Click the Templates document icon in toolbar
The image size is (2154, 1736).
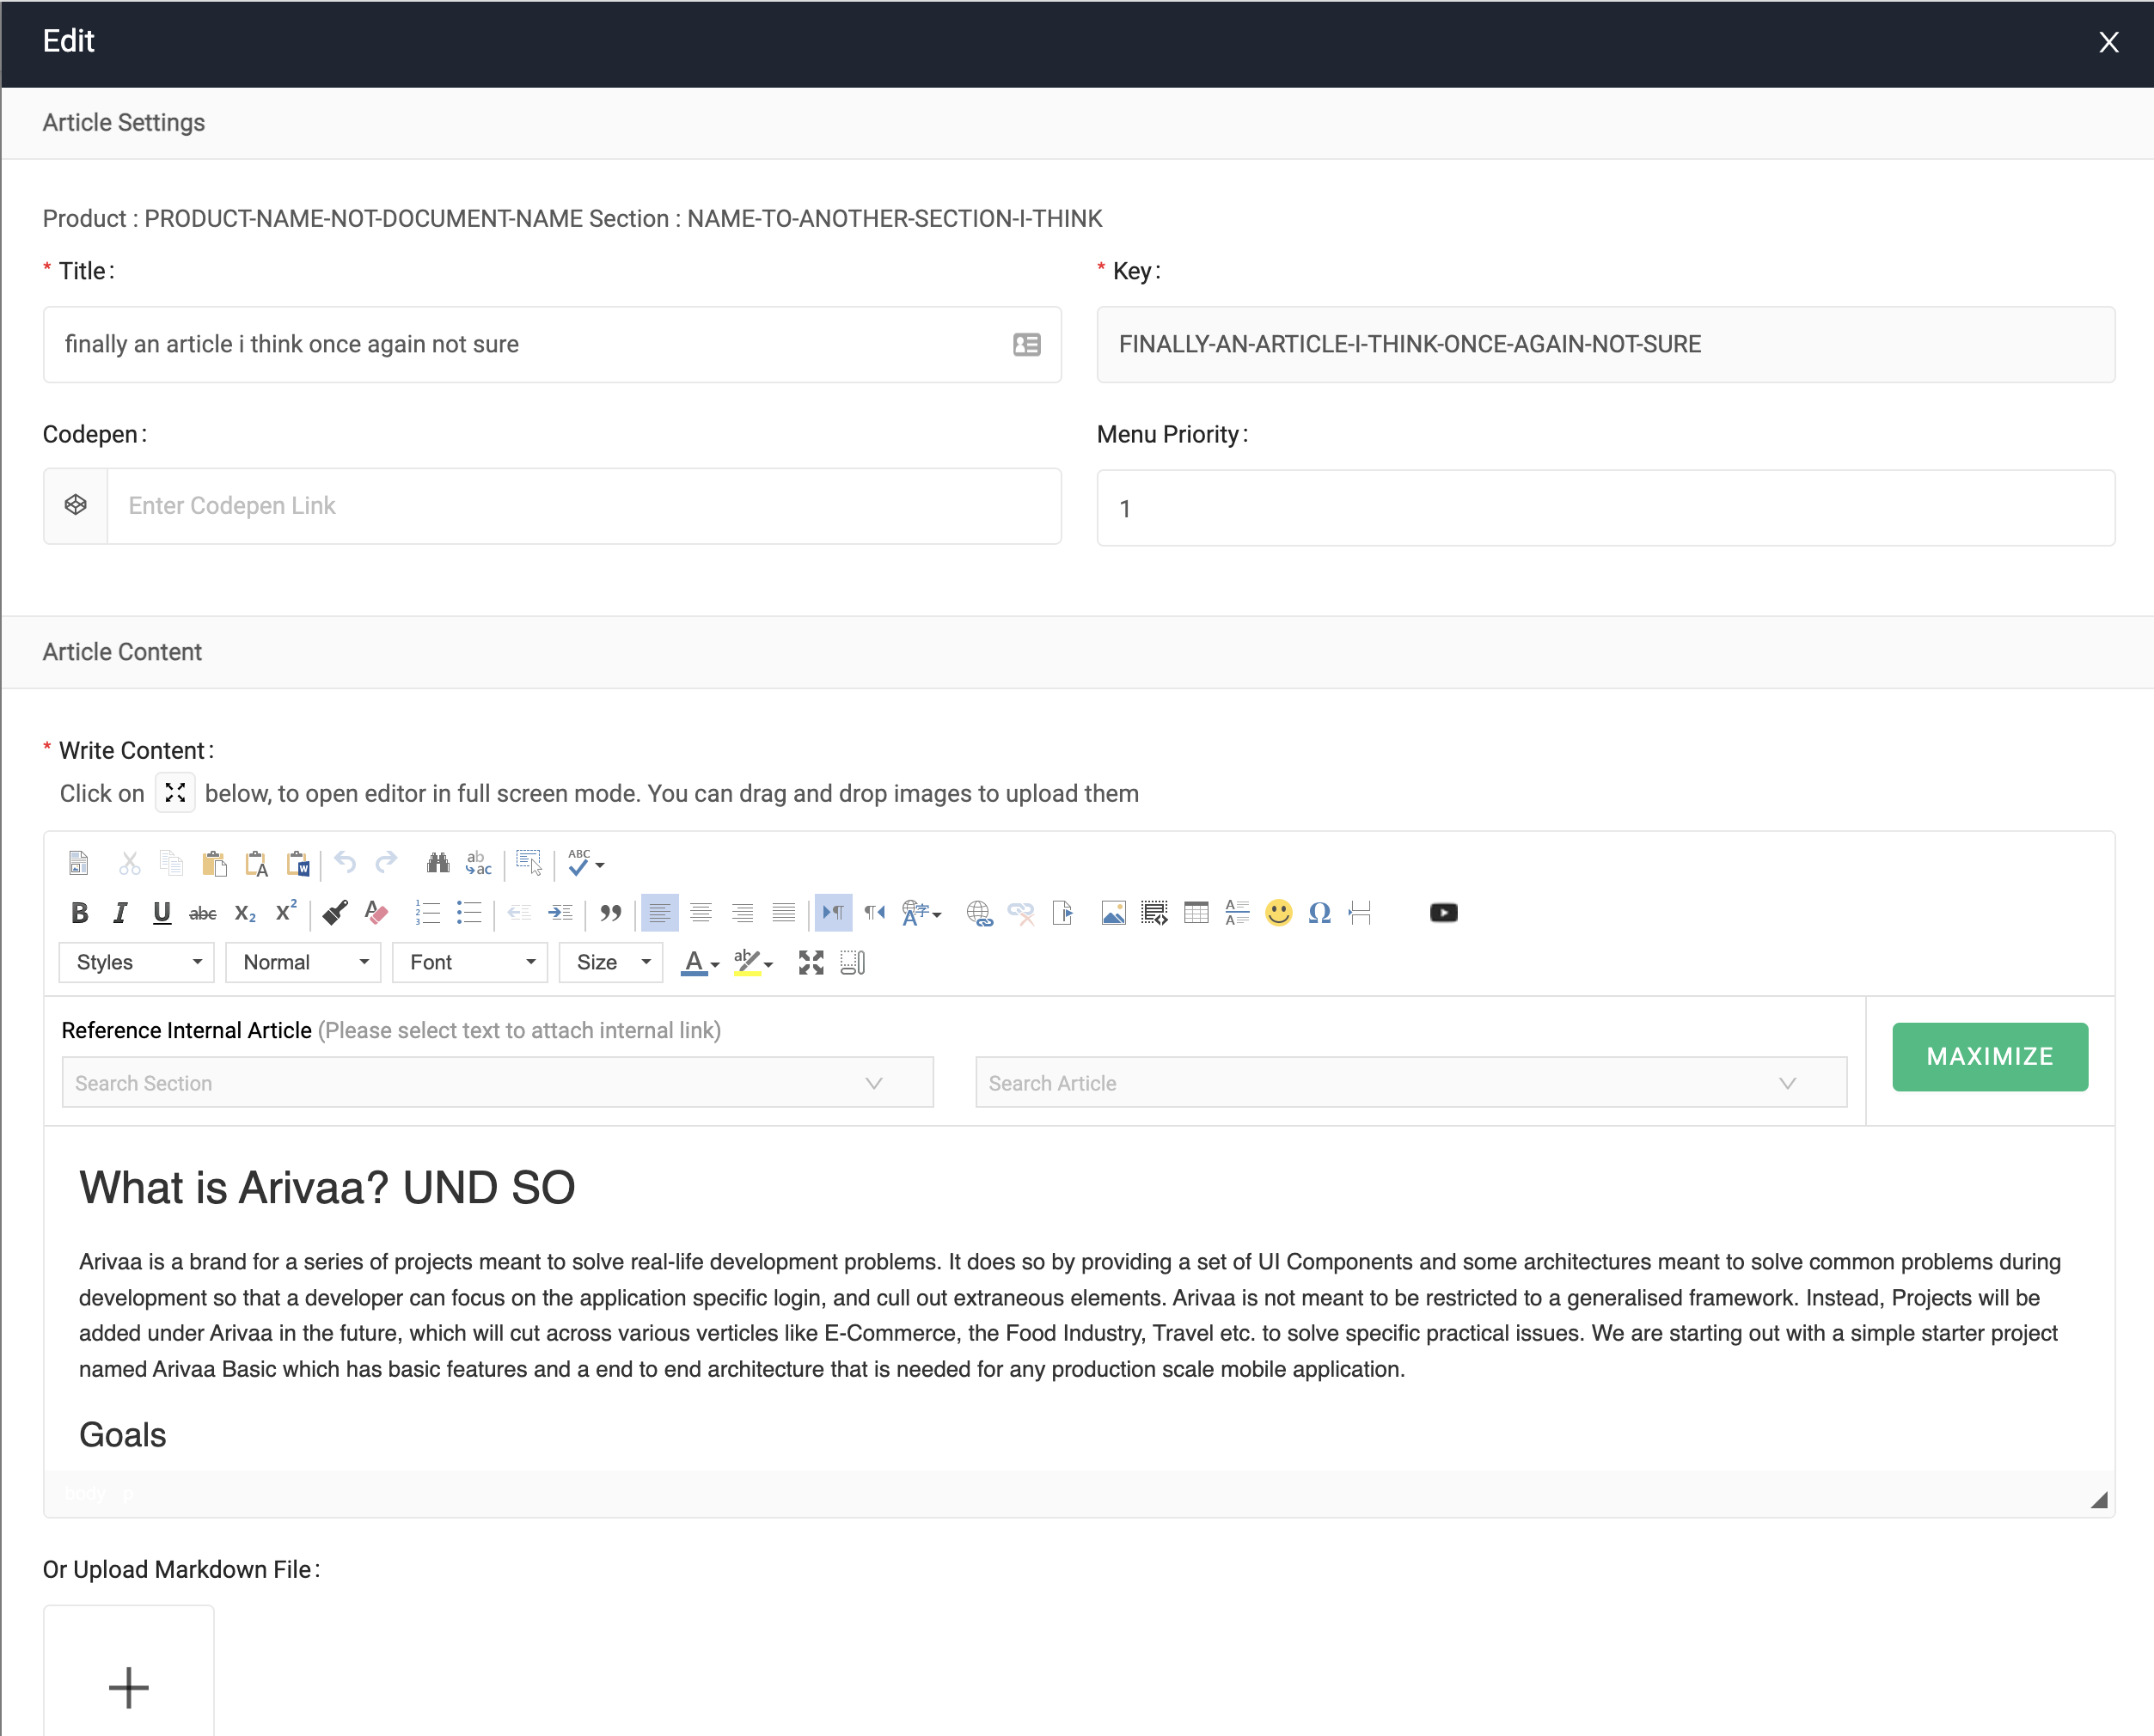[78, 862]
